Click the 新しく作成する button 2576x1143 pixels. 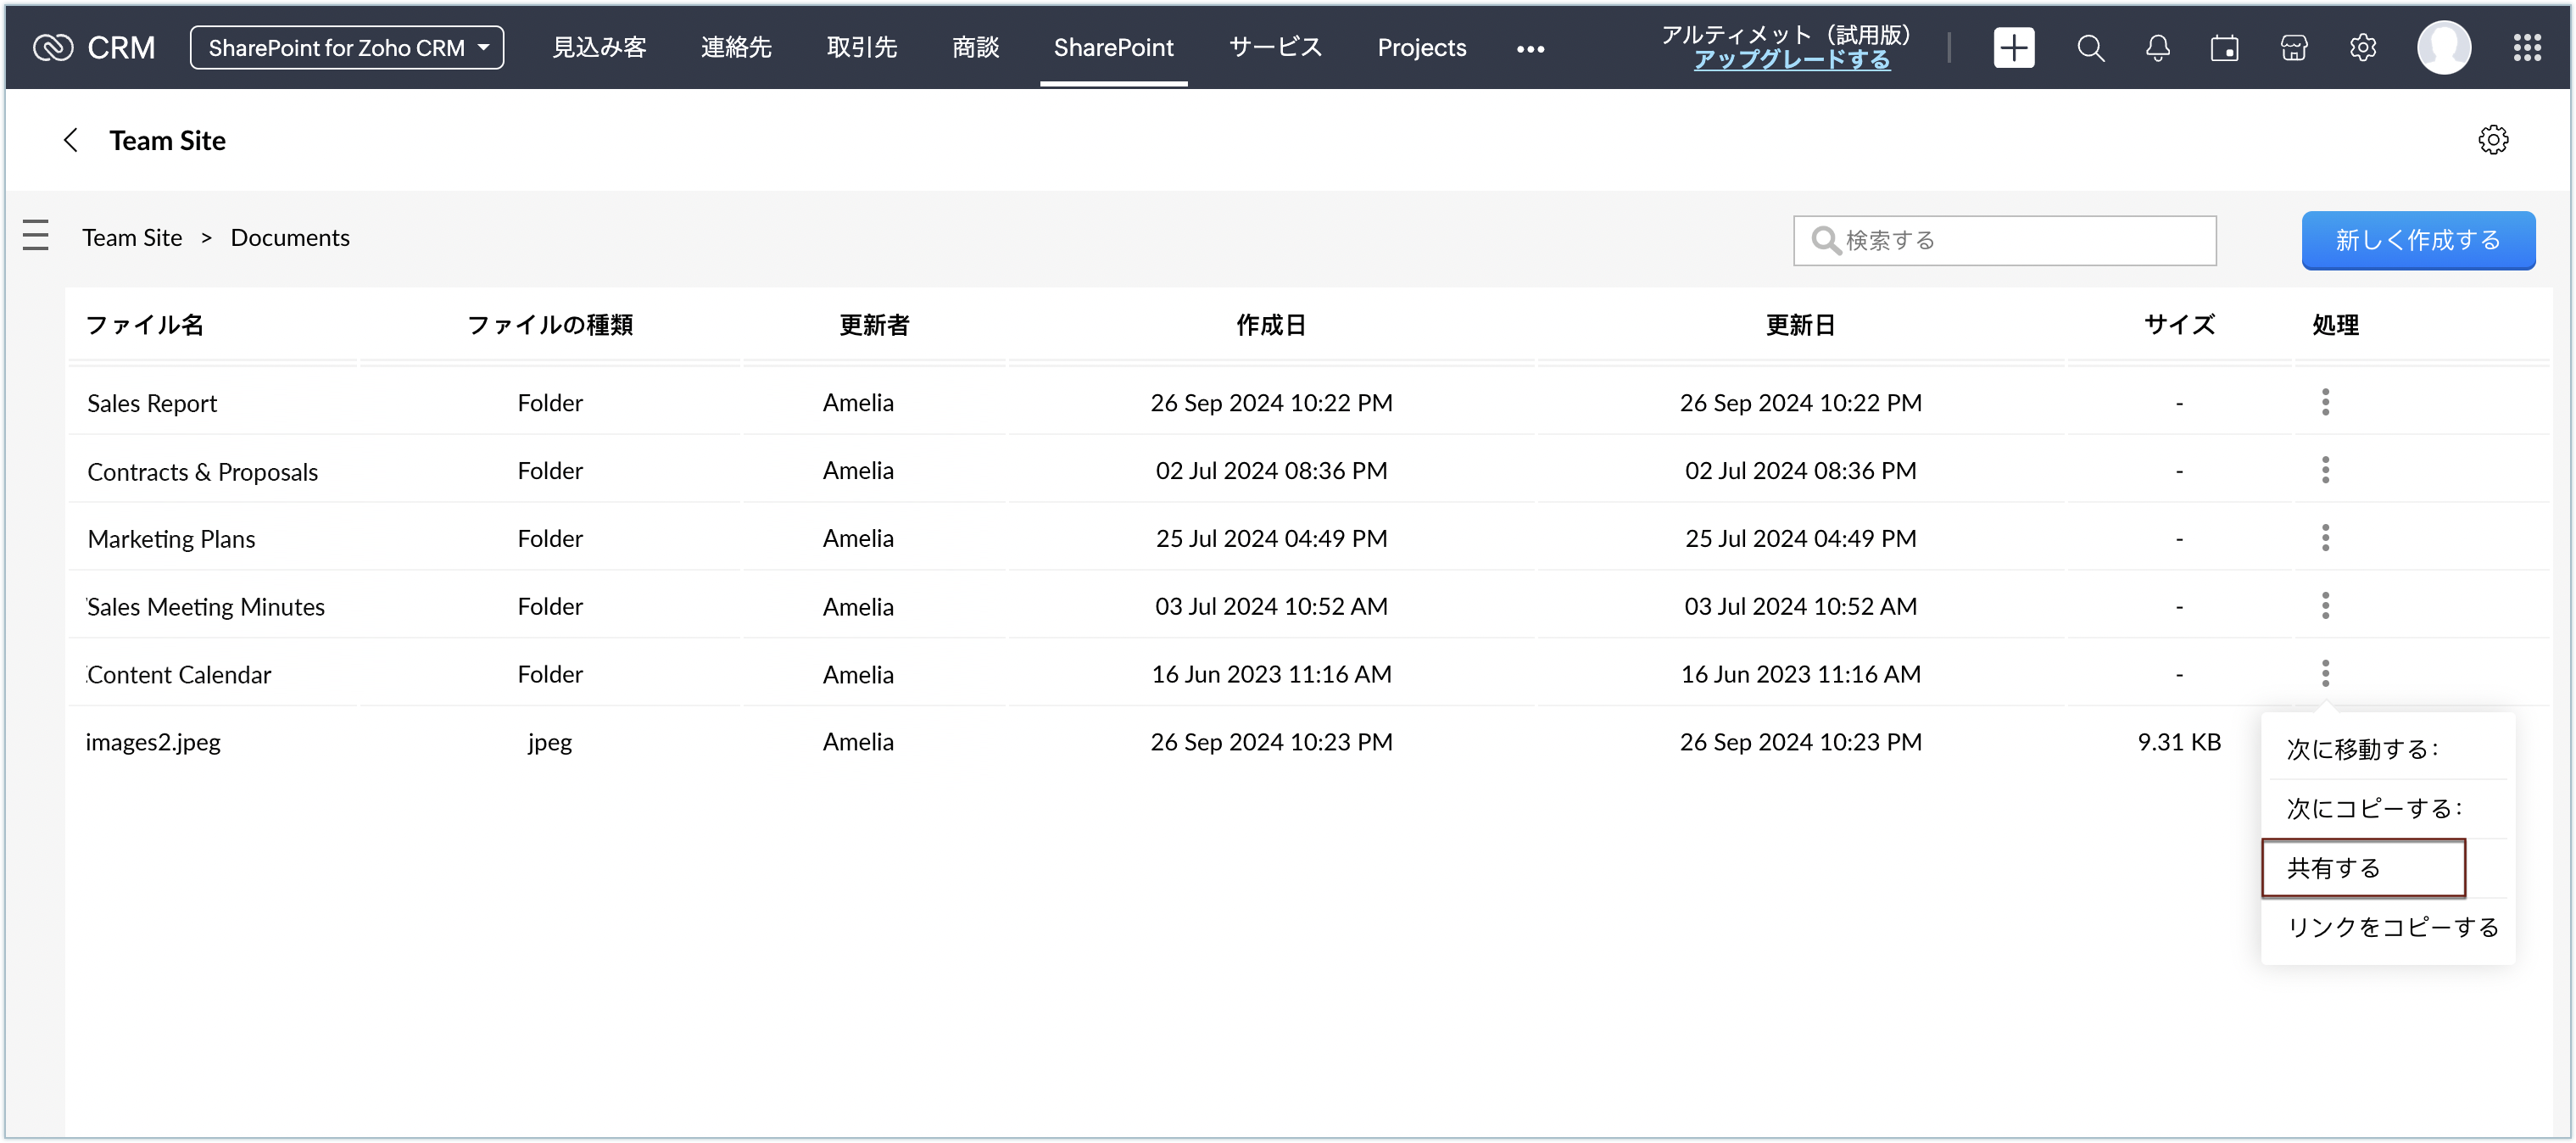tap(2417, 240)
